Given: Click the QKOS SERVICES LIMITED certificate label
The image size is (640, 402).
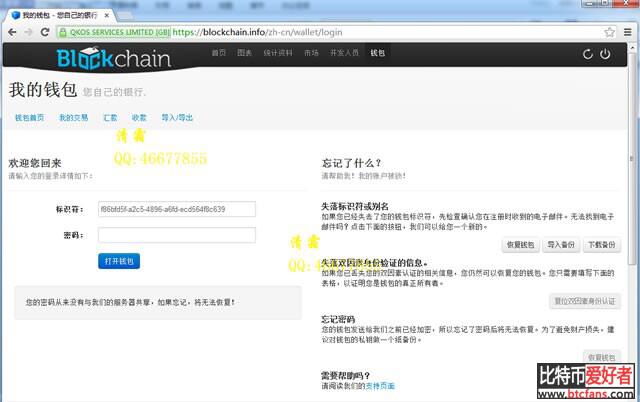Looking at the screenshot, I should (x=120, y=32).
